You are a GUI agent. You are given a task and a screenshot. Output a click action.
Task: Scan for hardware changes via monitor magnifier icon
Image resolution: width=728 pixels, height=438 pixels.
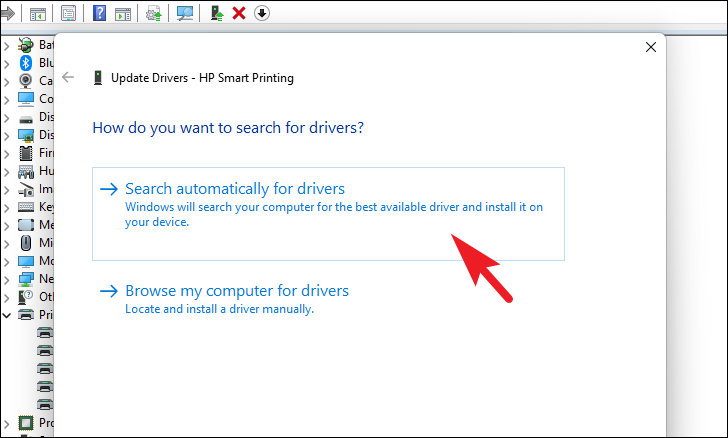tap(185, 13)
